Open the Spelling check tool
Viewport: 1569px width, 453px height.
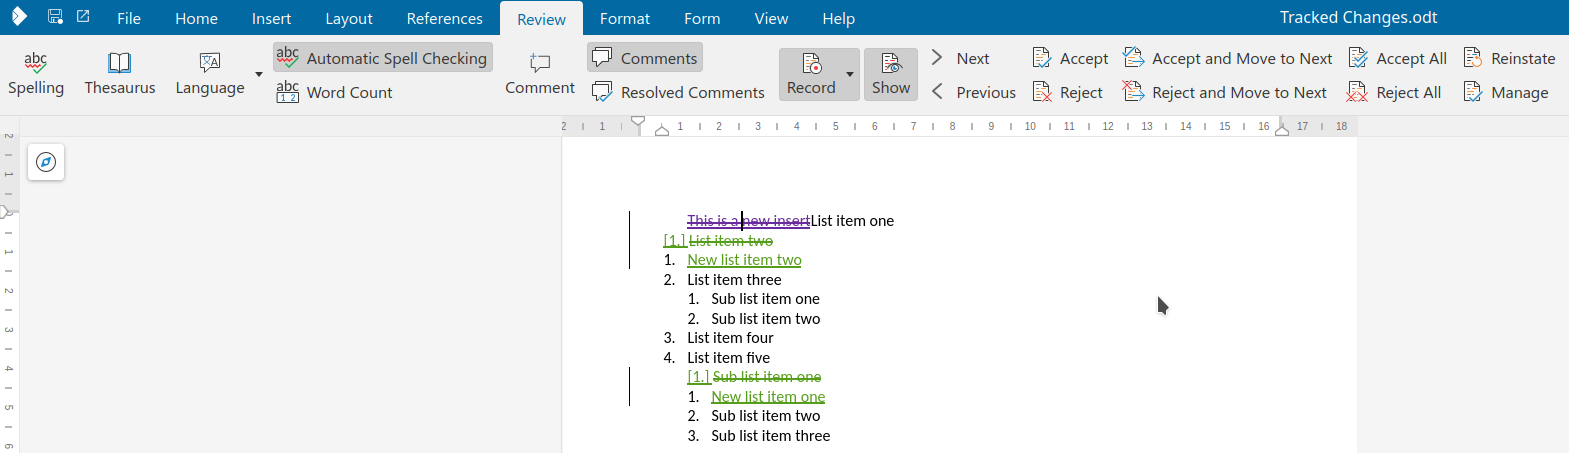(x=36, y=74)
